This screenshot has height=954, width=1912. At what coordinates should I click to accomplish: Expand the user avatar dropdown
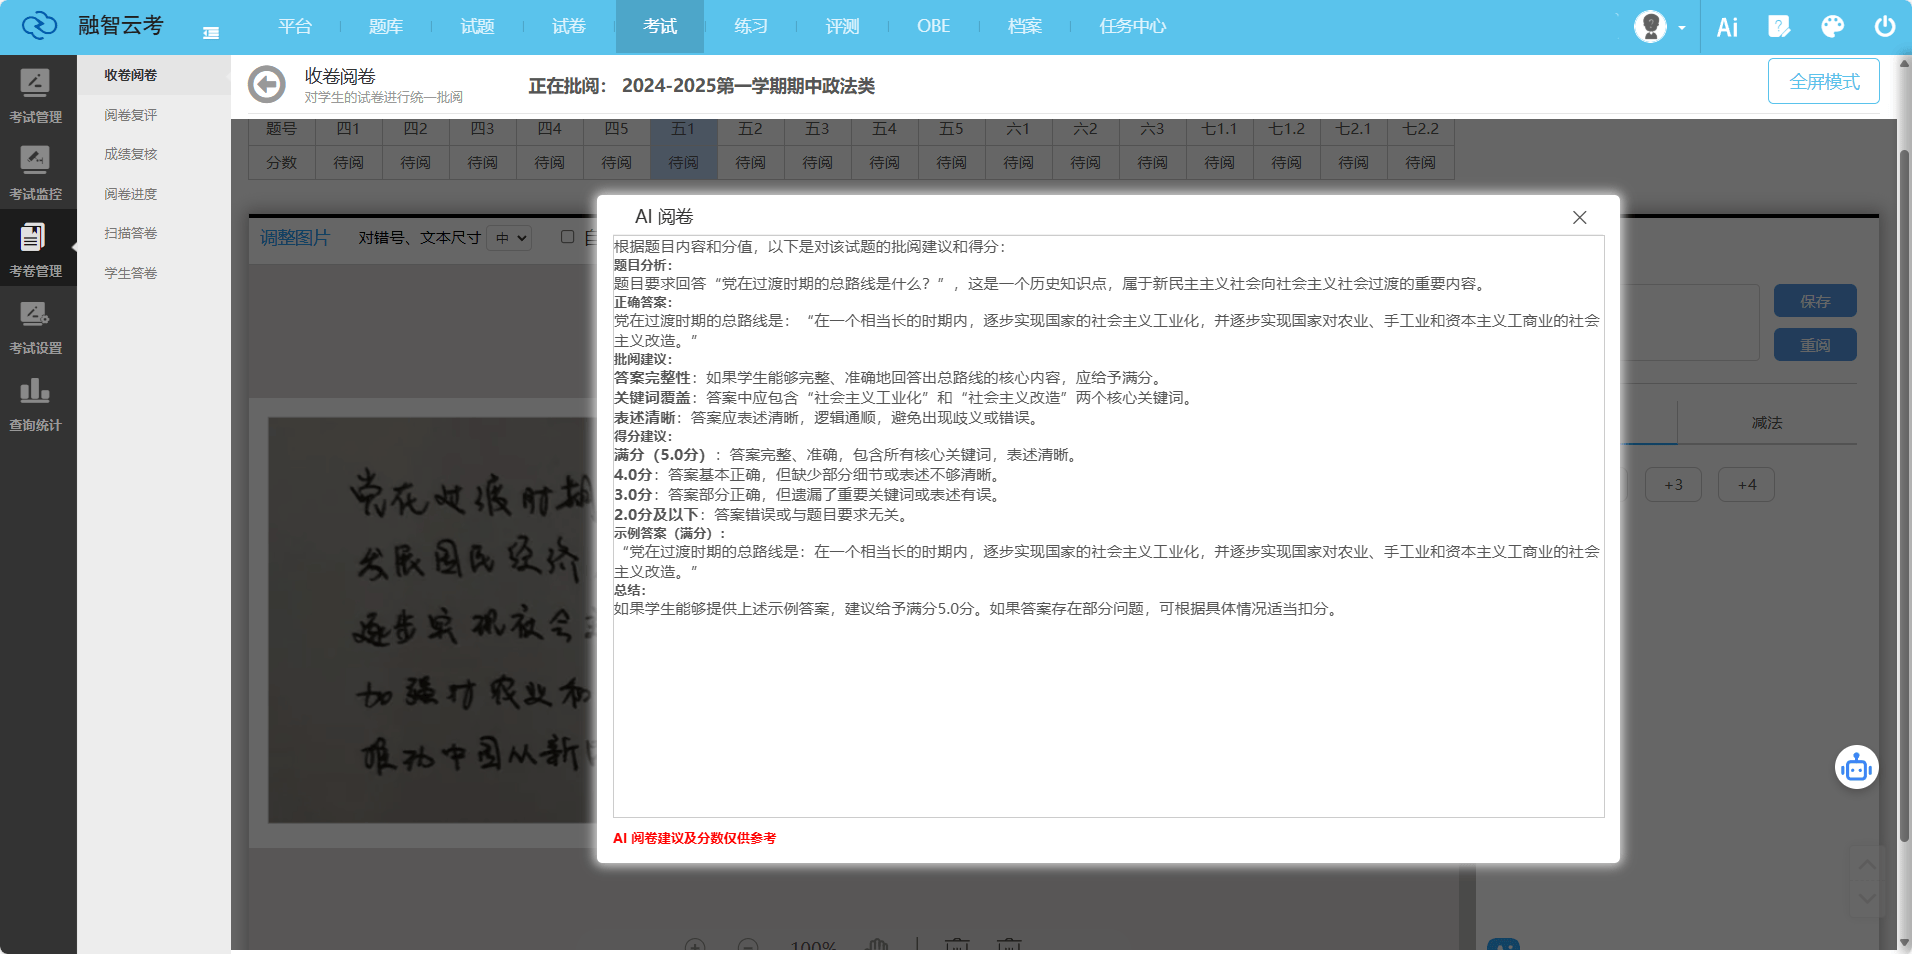(x=1660, y=27)
